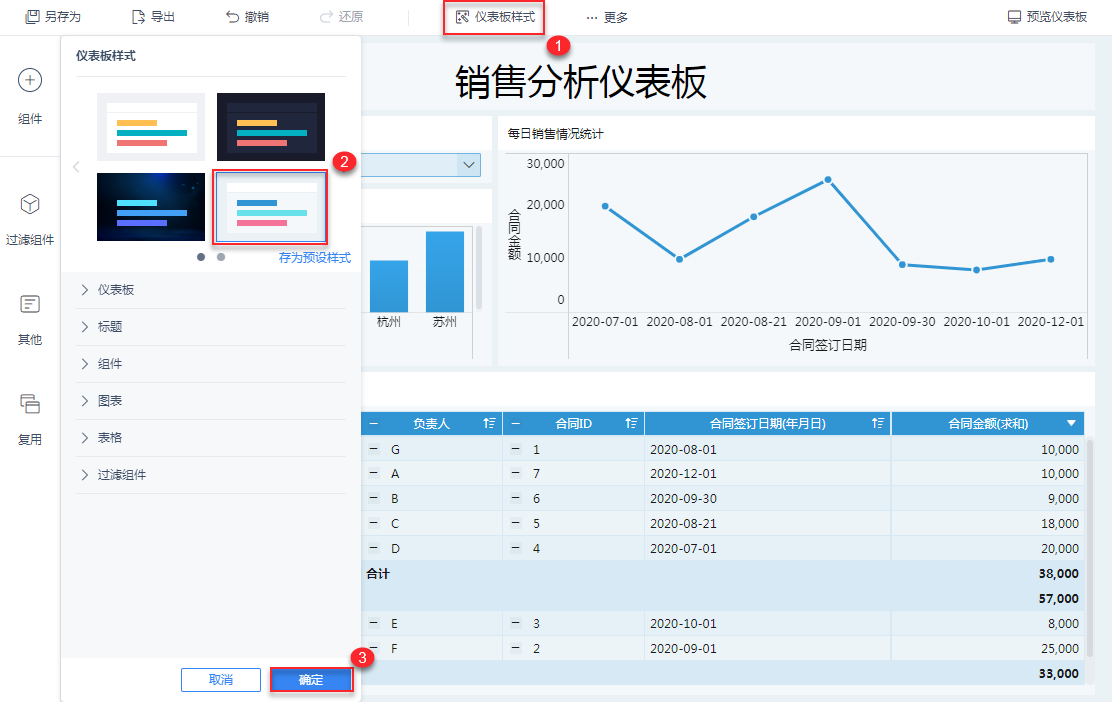The image size is (1112, 702).
Task: Go to previous style page arrow
Action: coord(76,167)
